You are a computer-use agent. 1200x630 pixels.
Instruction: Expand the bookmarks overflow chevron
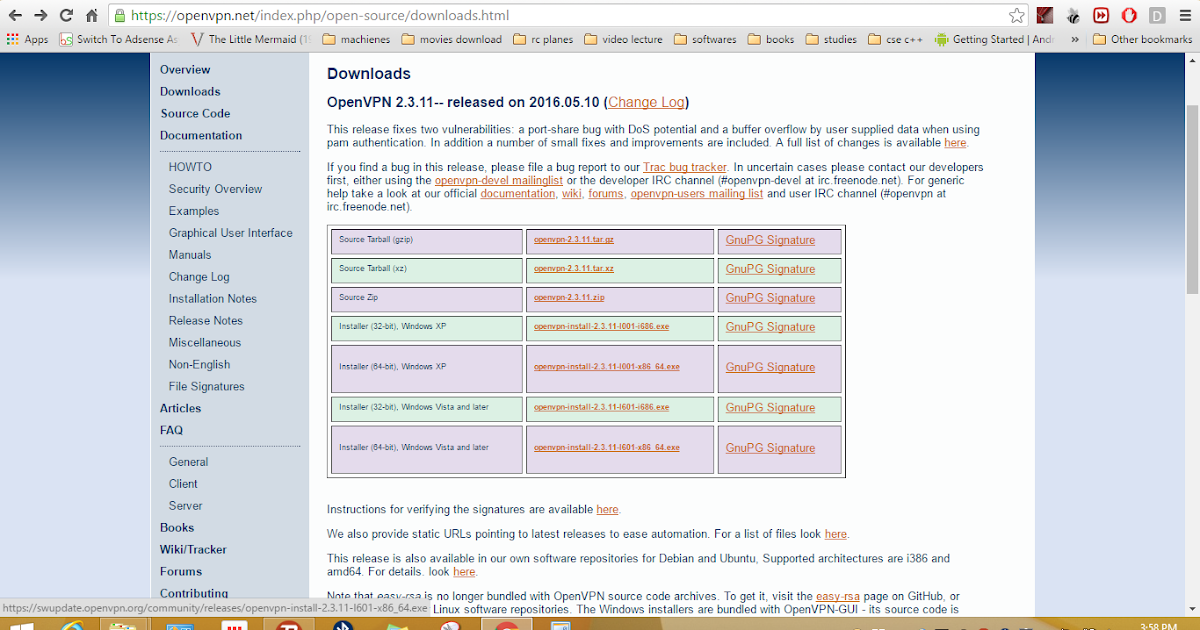coord(1075,40)
